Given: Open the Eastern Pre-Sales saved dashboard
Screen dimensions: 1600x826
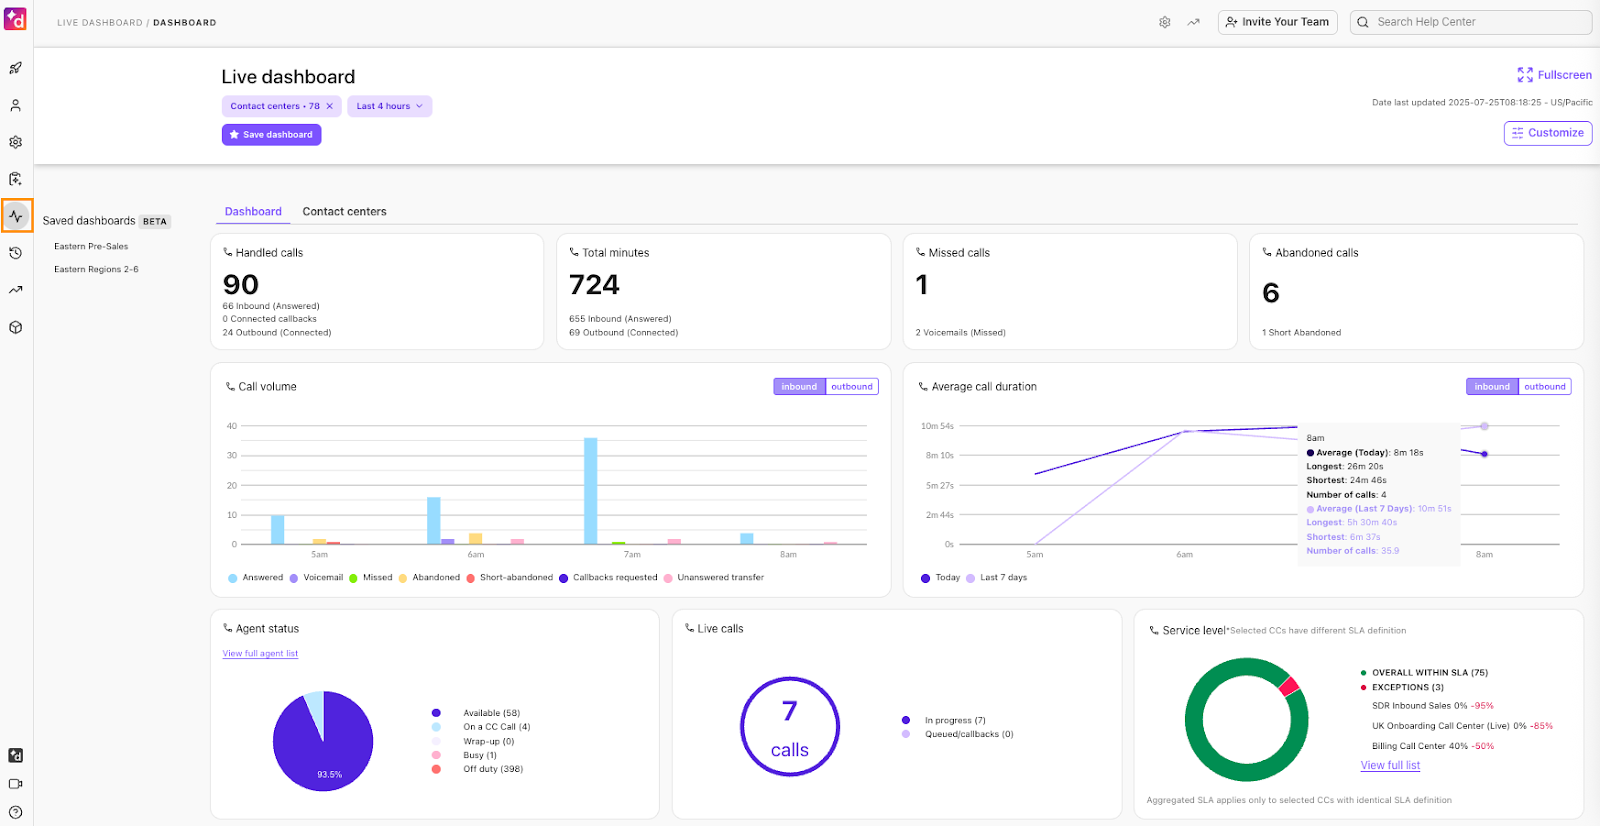Looking at the screenshot, I should (91, 246).
